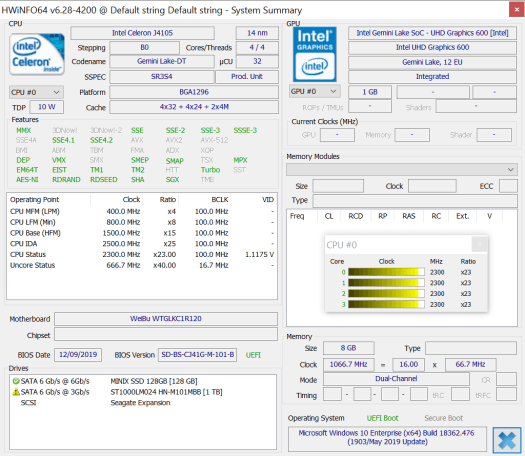Click the Freq memory timing column header
525x456 pixels.
302,216
